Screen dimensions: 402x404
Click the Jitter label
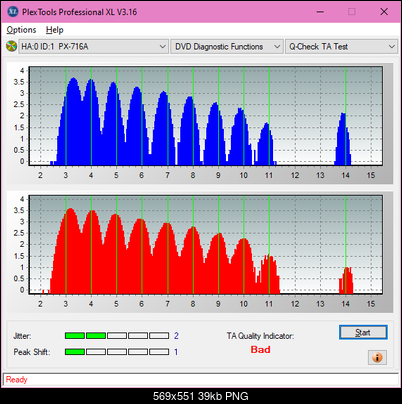22,336
